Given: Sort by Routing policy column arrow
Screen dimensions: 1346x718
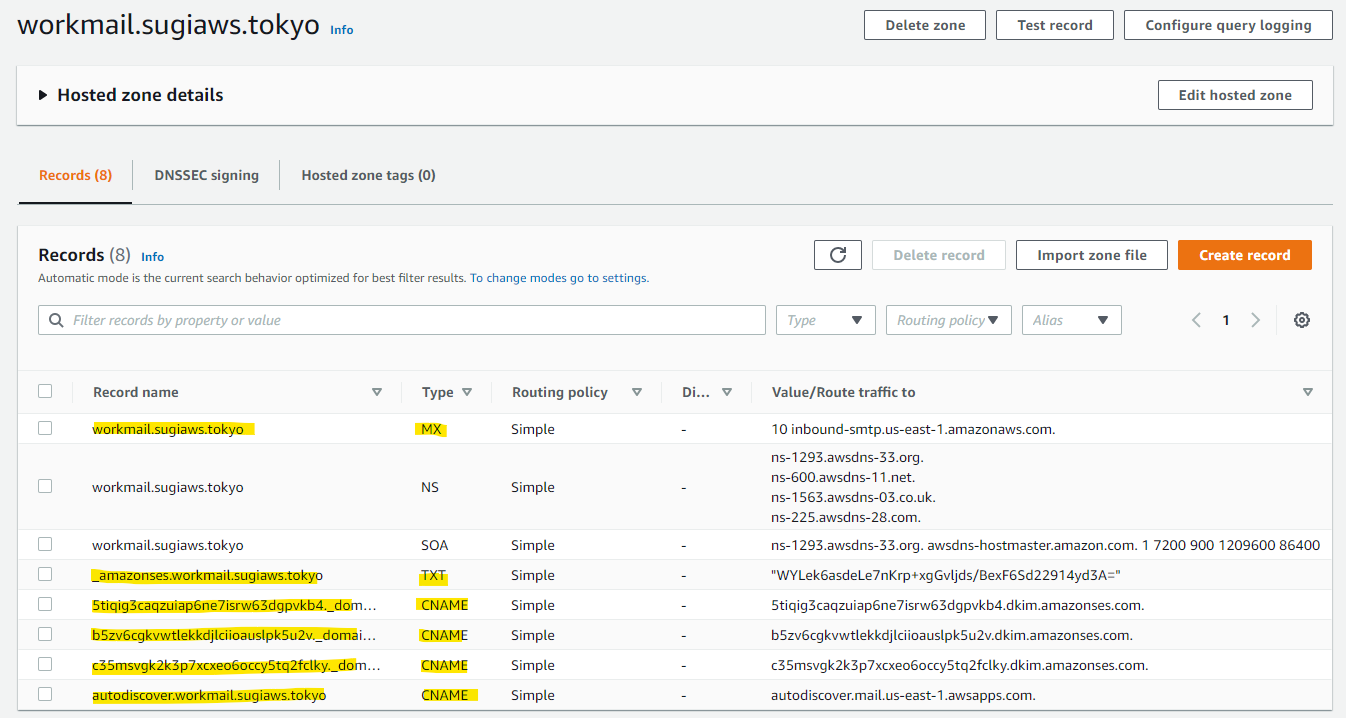Looking at the screenshot, I should click(x=637, y=392).
